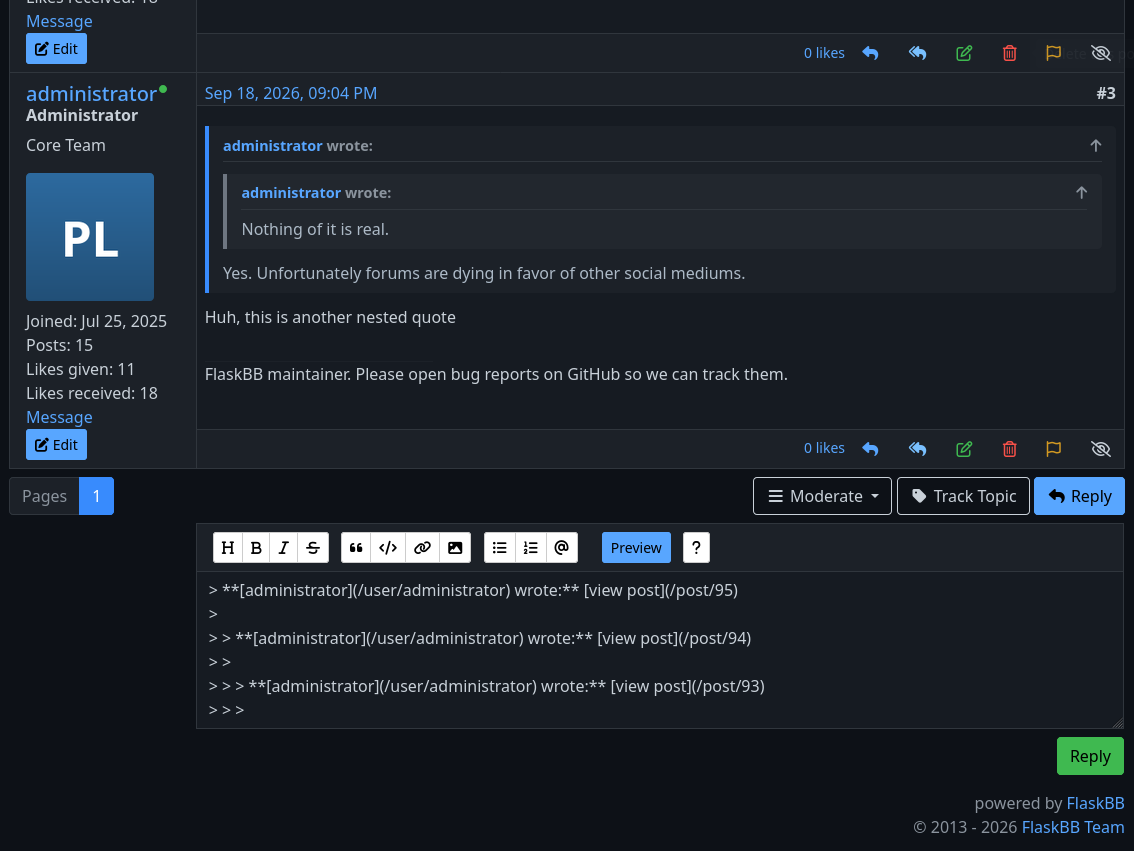Insert a hyperlink with the link icon
This screenshot has height=851, width=1134.
[x=422, y=547]
